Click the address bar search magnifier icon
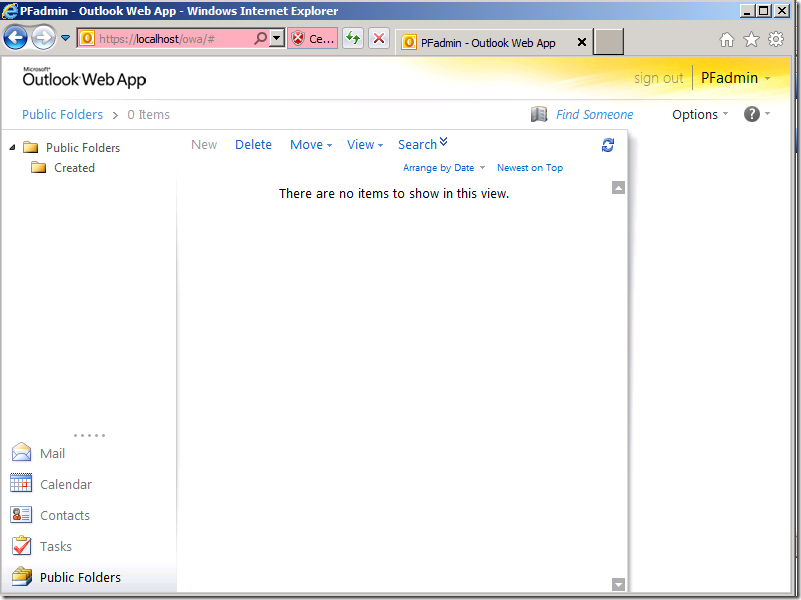This screenshot has width=801, height=600. click(261, 38)
